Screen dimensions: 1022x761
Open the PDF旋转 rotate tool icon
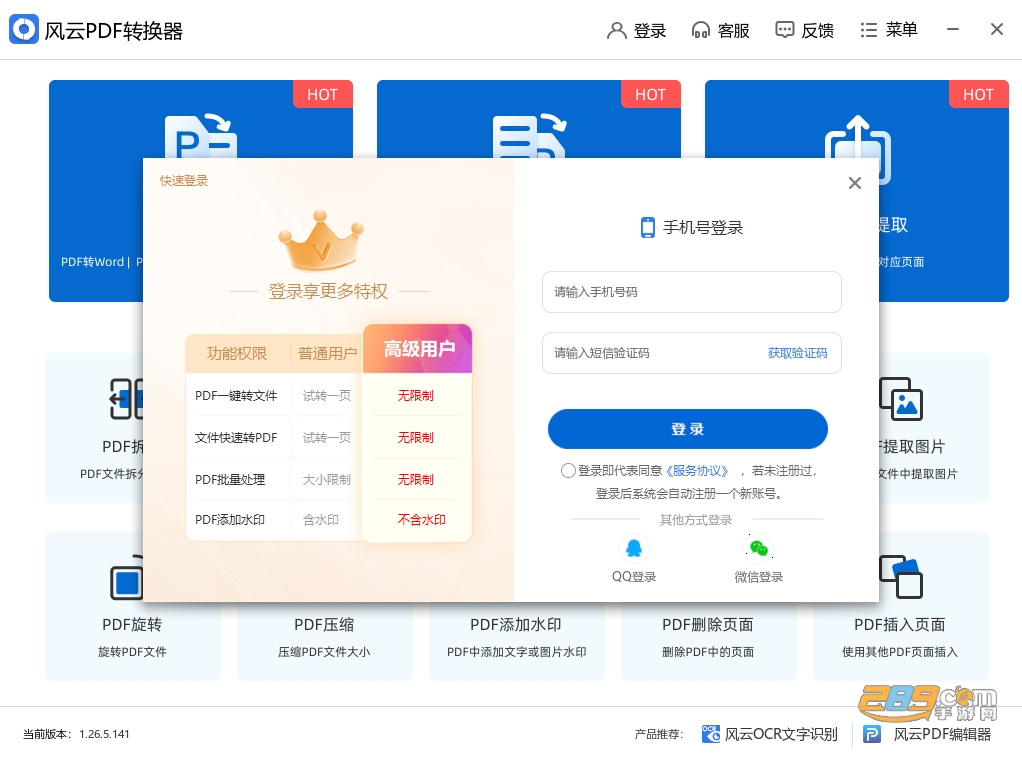126,577
